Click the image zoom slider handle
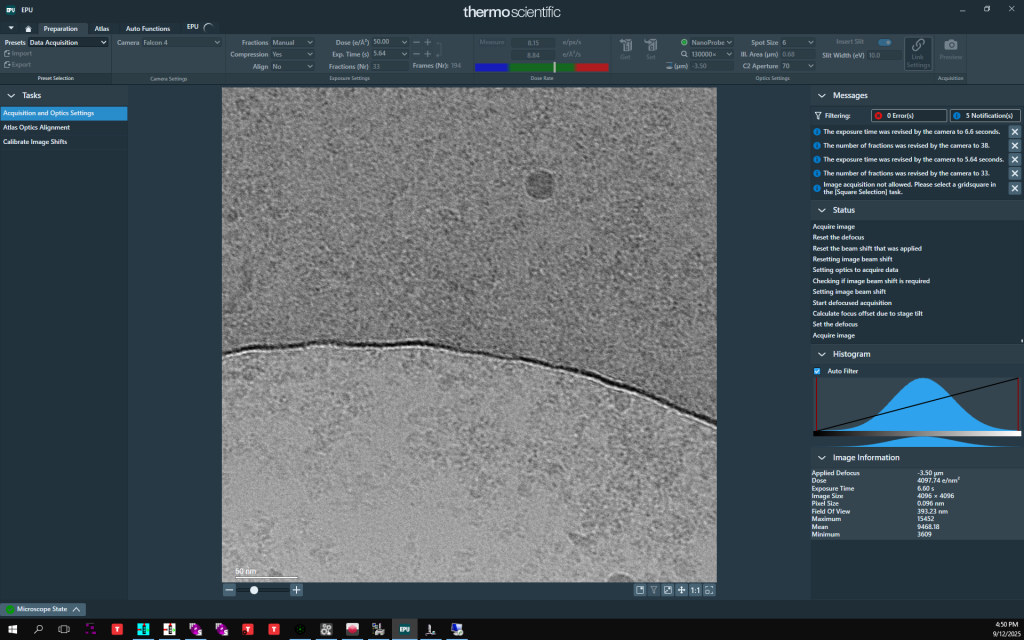Image resolution: width=1024 pixels, height=640 pixels. (254, 590)
